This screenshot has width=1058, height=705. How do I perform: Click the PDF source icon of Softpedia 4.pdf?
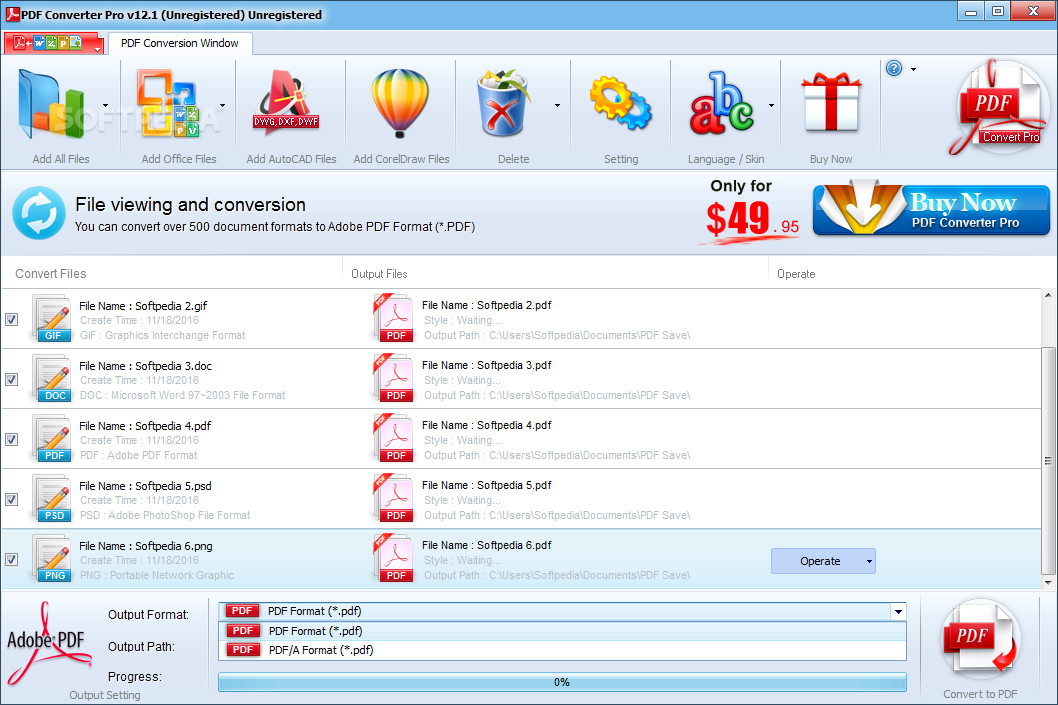click(51, 438)
